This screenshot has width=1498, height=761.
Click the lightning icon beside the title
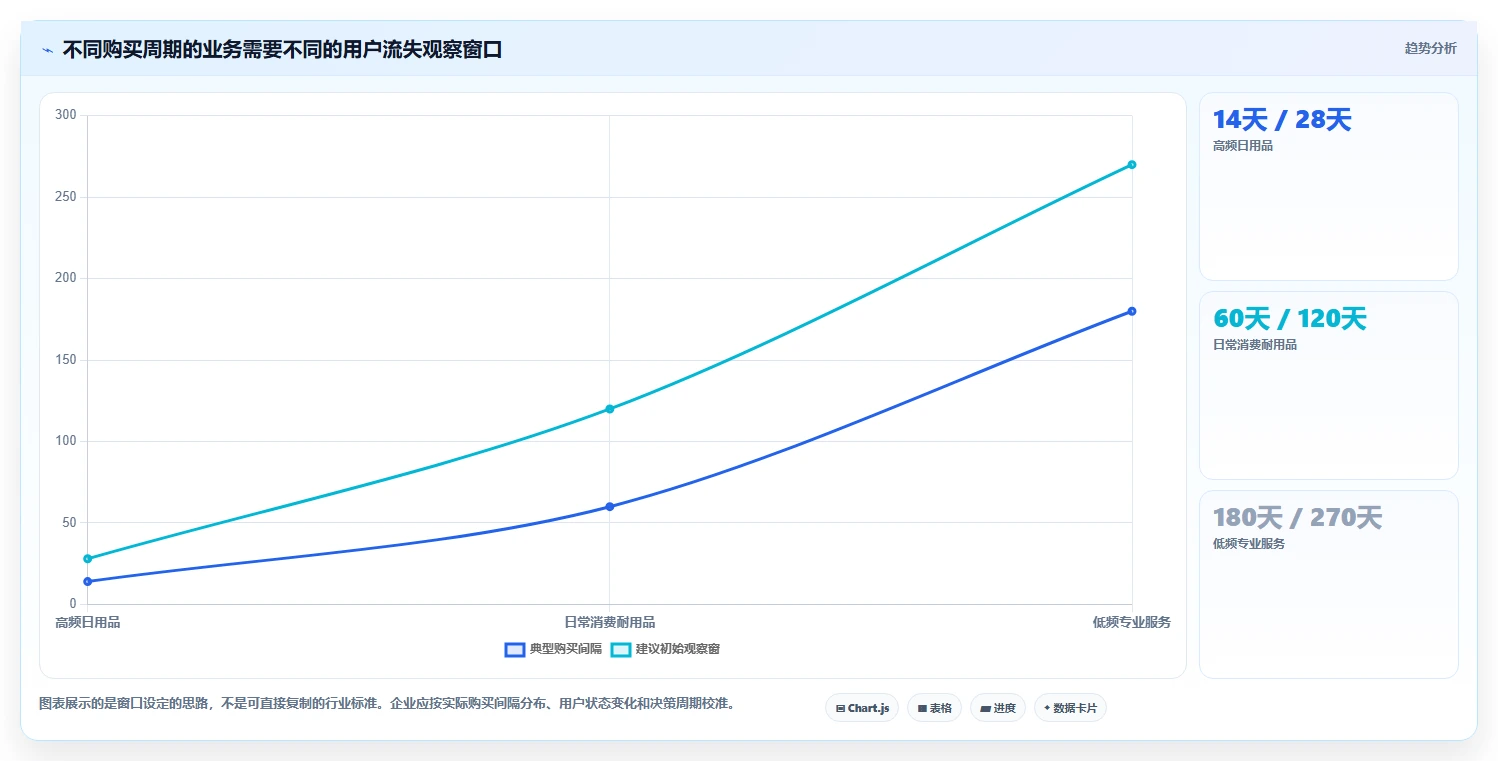[x=47, y=50]
